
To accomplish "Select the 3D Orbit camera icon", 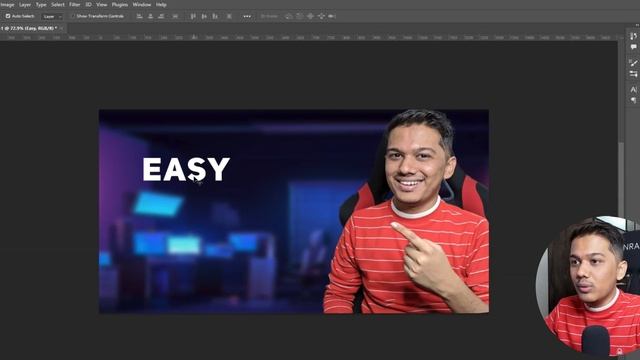I will point(289,16).
